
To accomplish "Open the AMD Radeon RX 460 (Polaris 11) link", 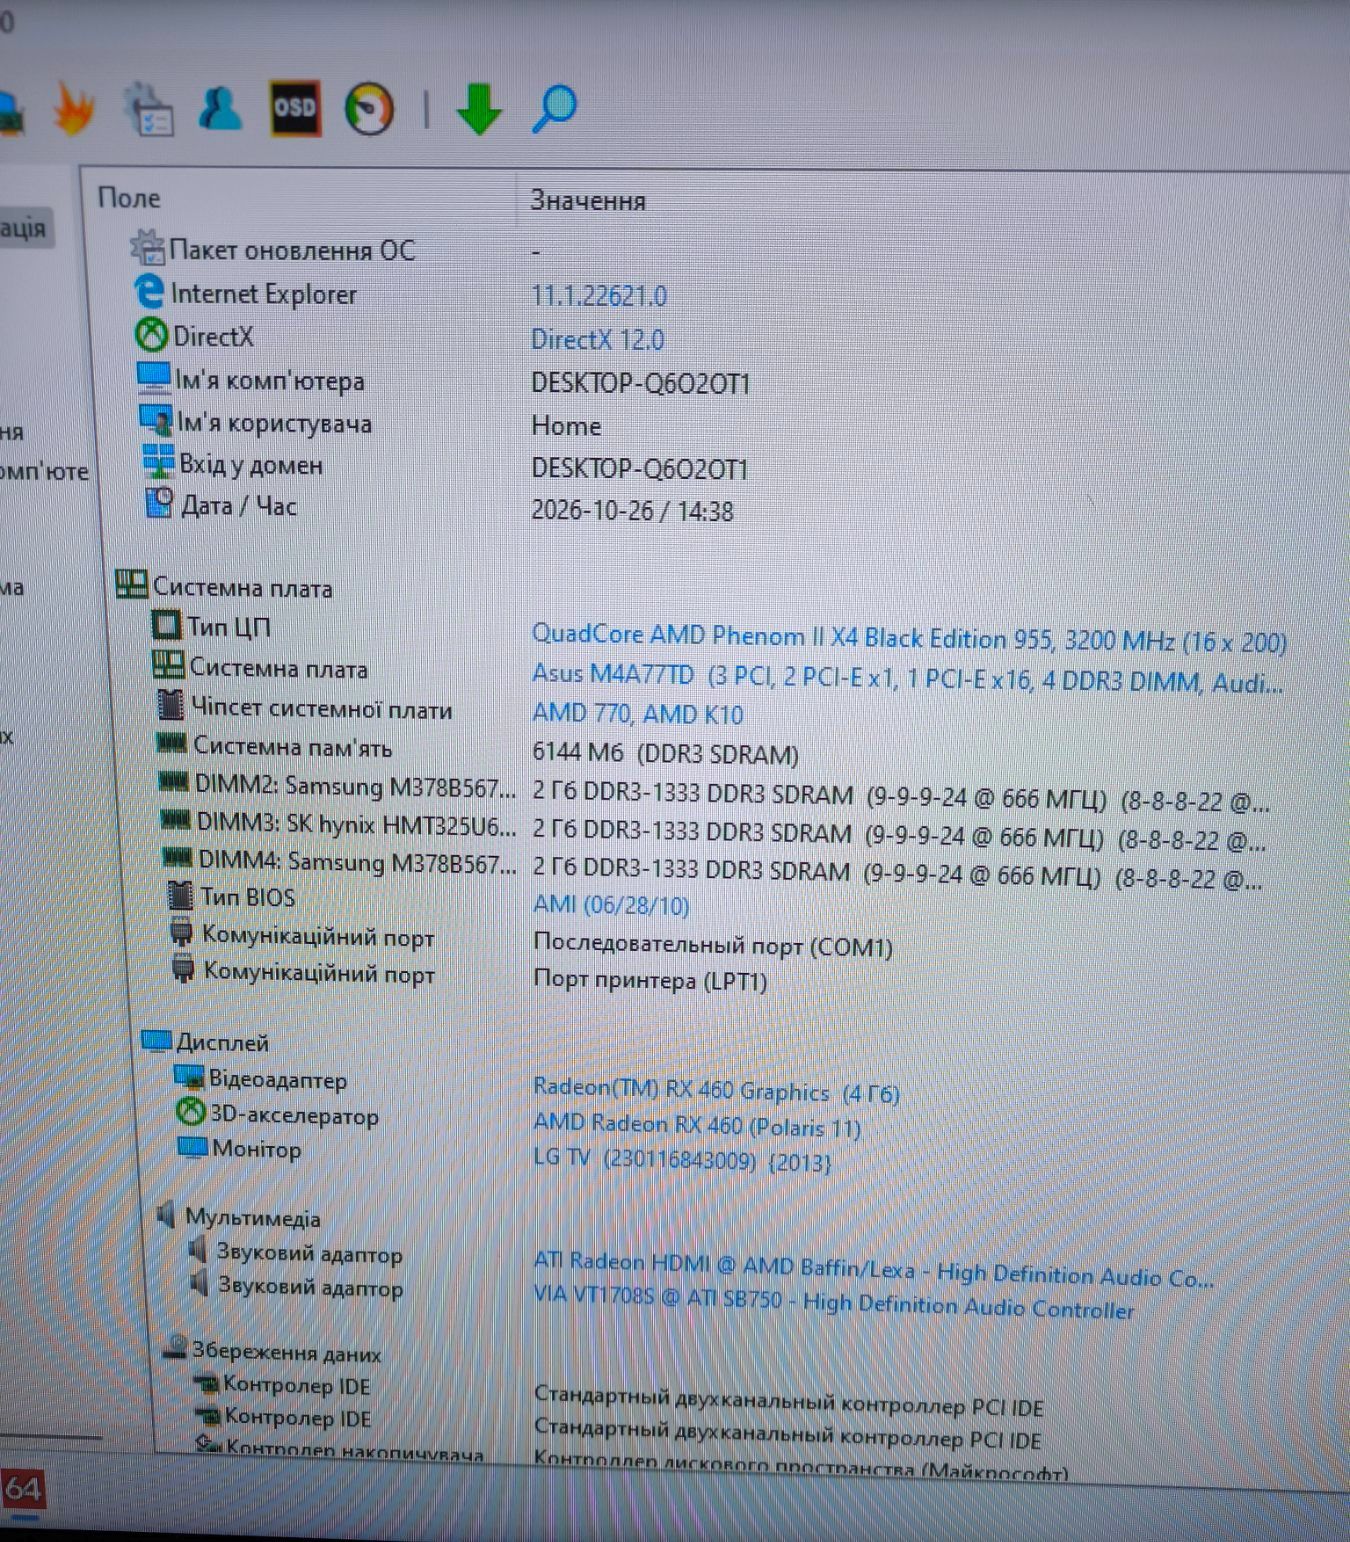I will [x=697, y=1125].
